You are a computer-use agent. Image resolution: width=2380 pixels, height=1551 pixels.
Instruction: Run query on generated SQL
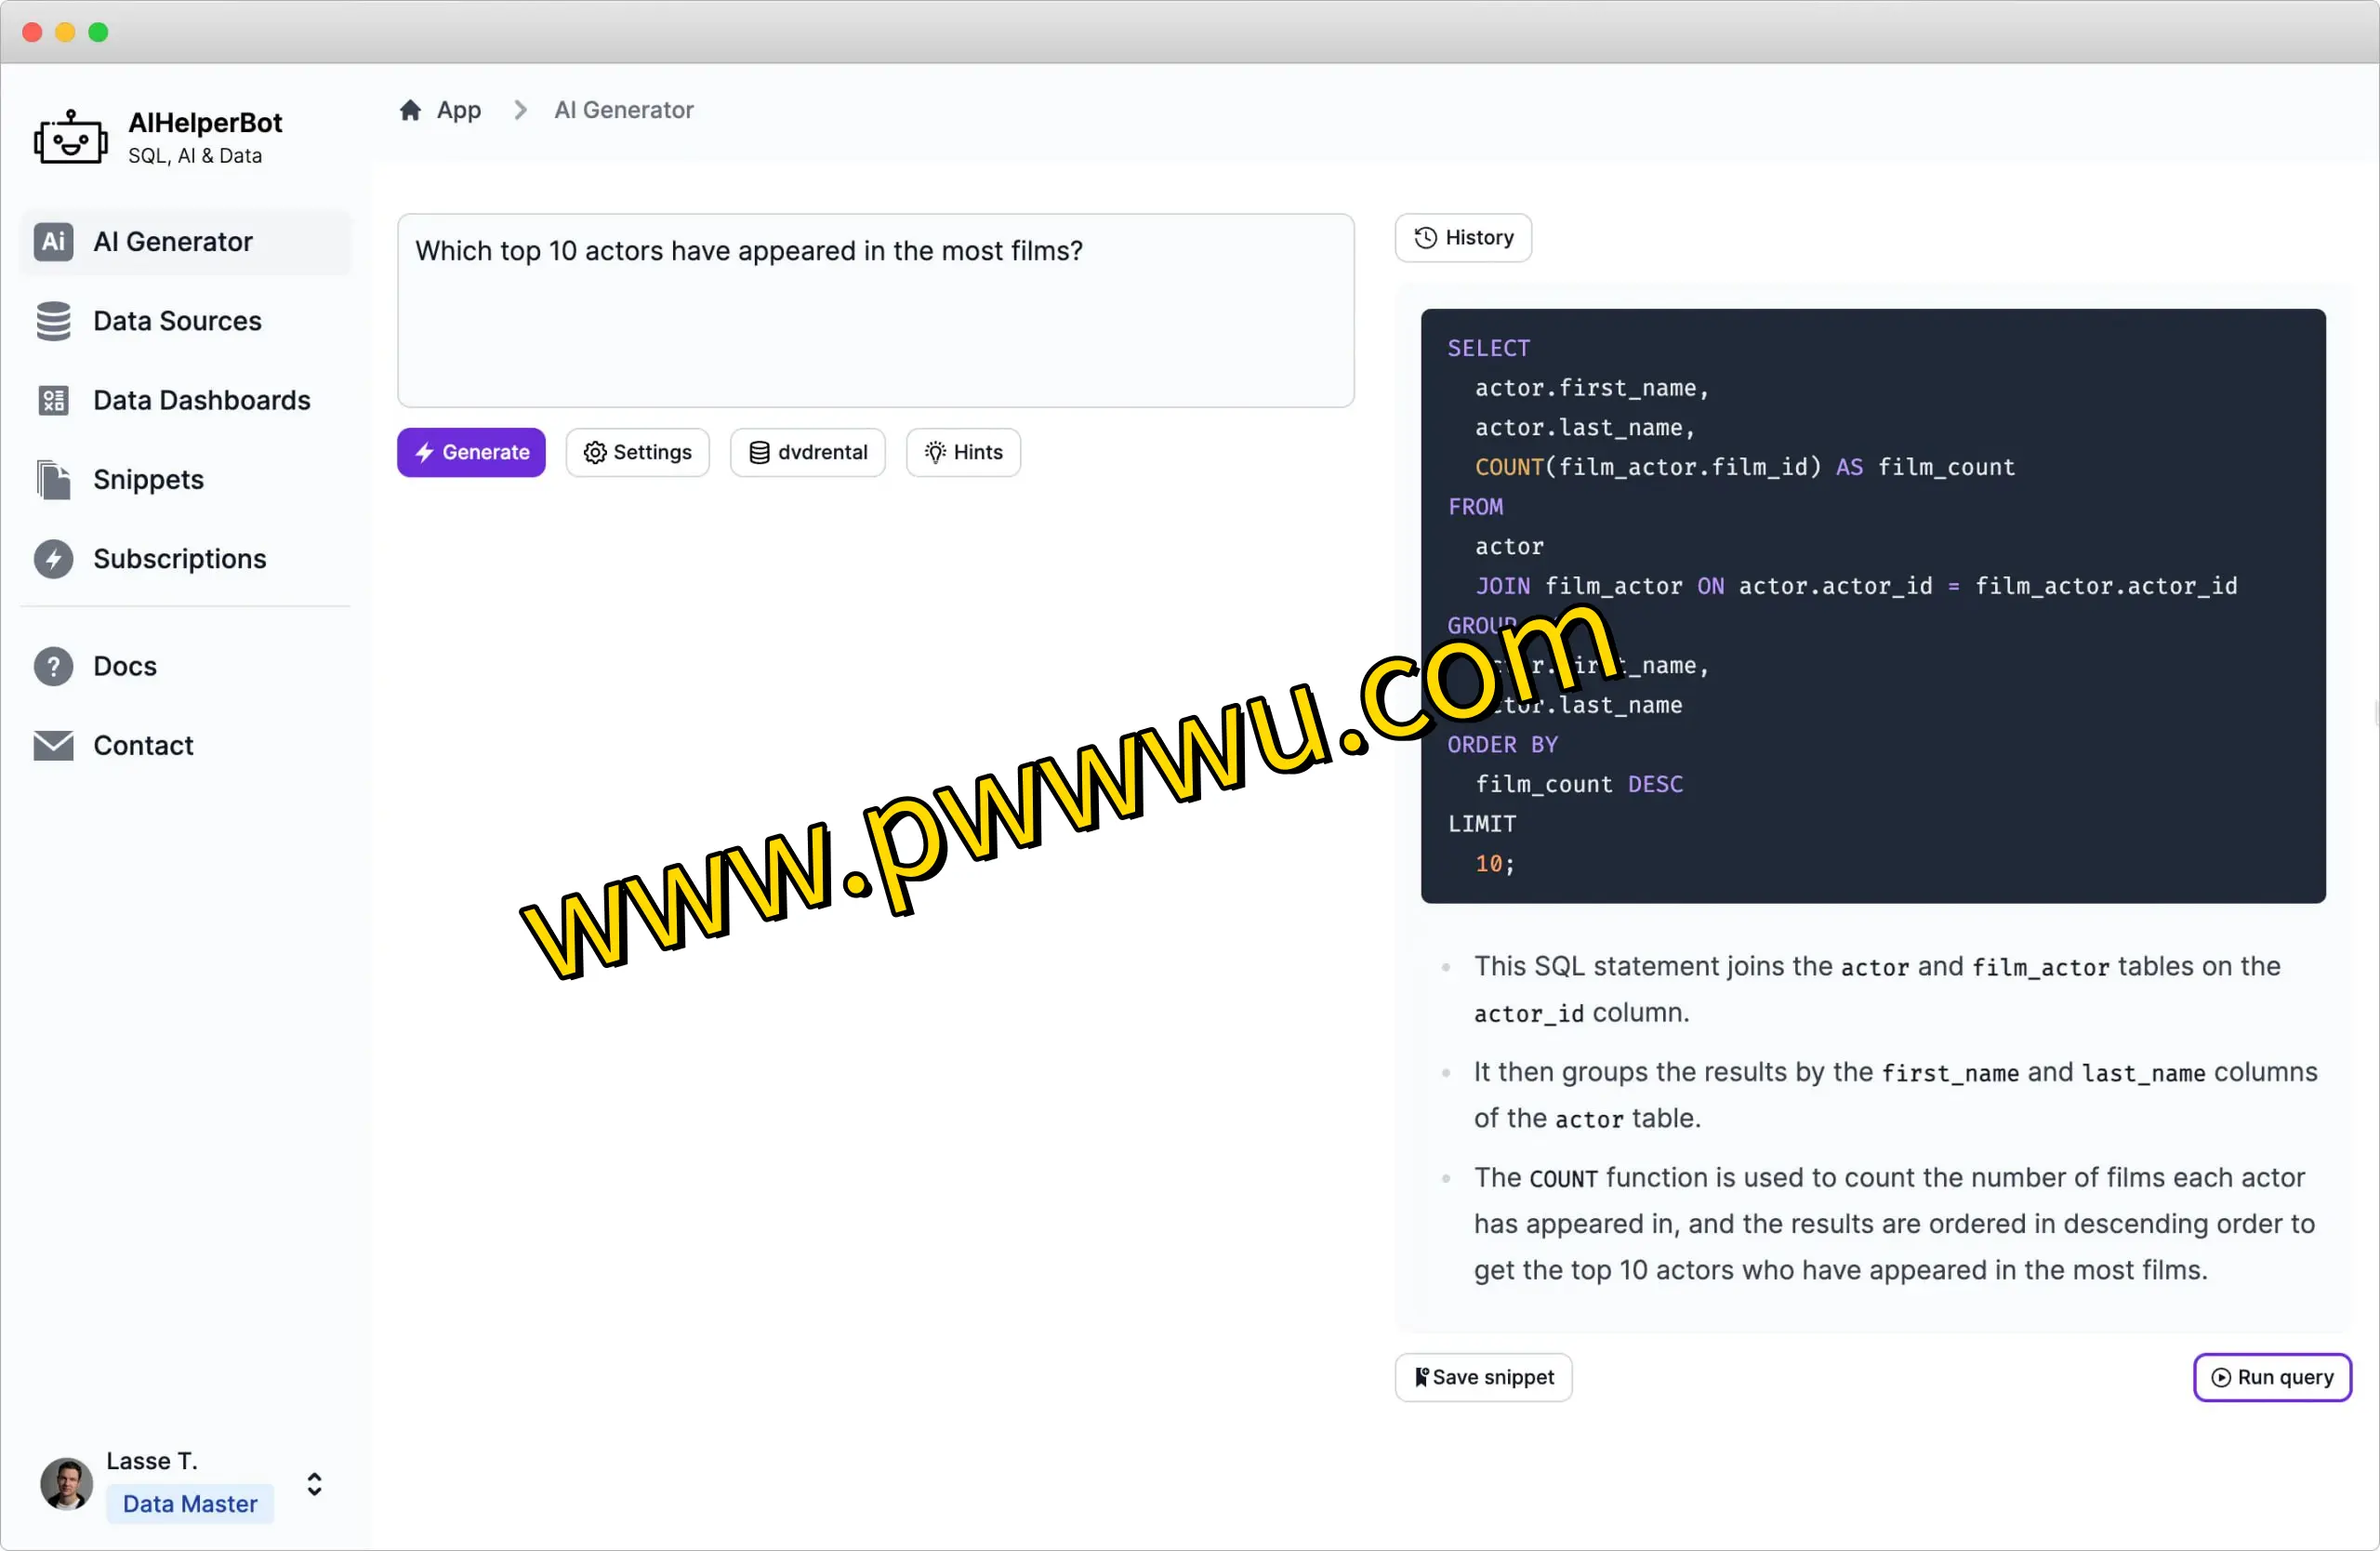[2272, 1377]
